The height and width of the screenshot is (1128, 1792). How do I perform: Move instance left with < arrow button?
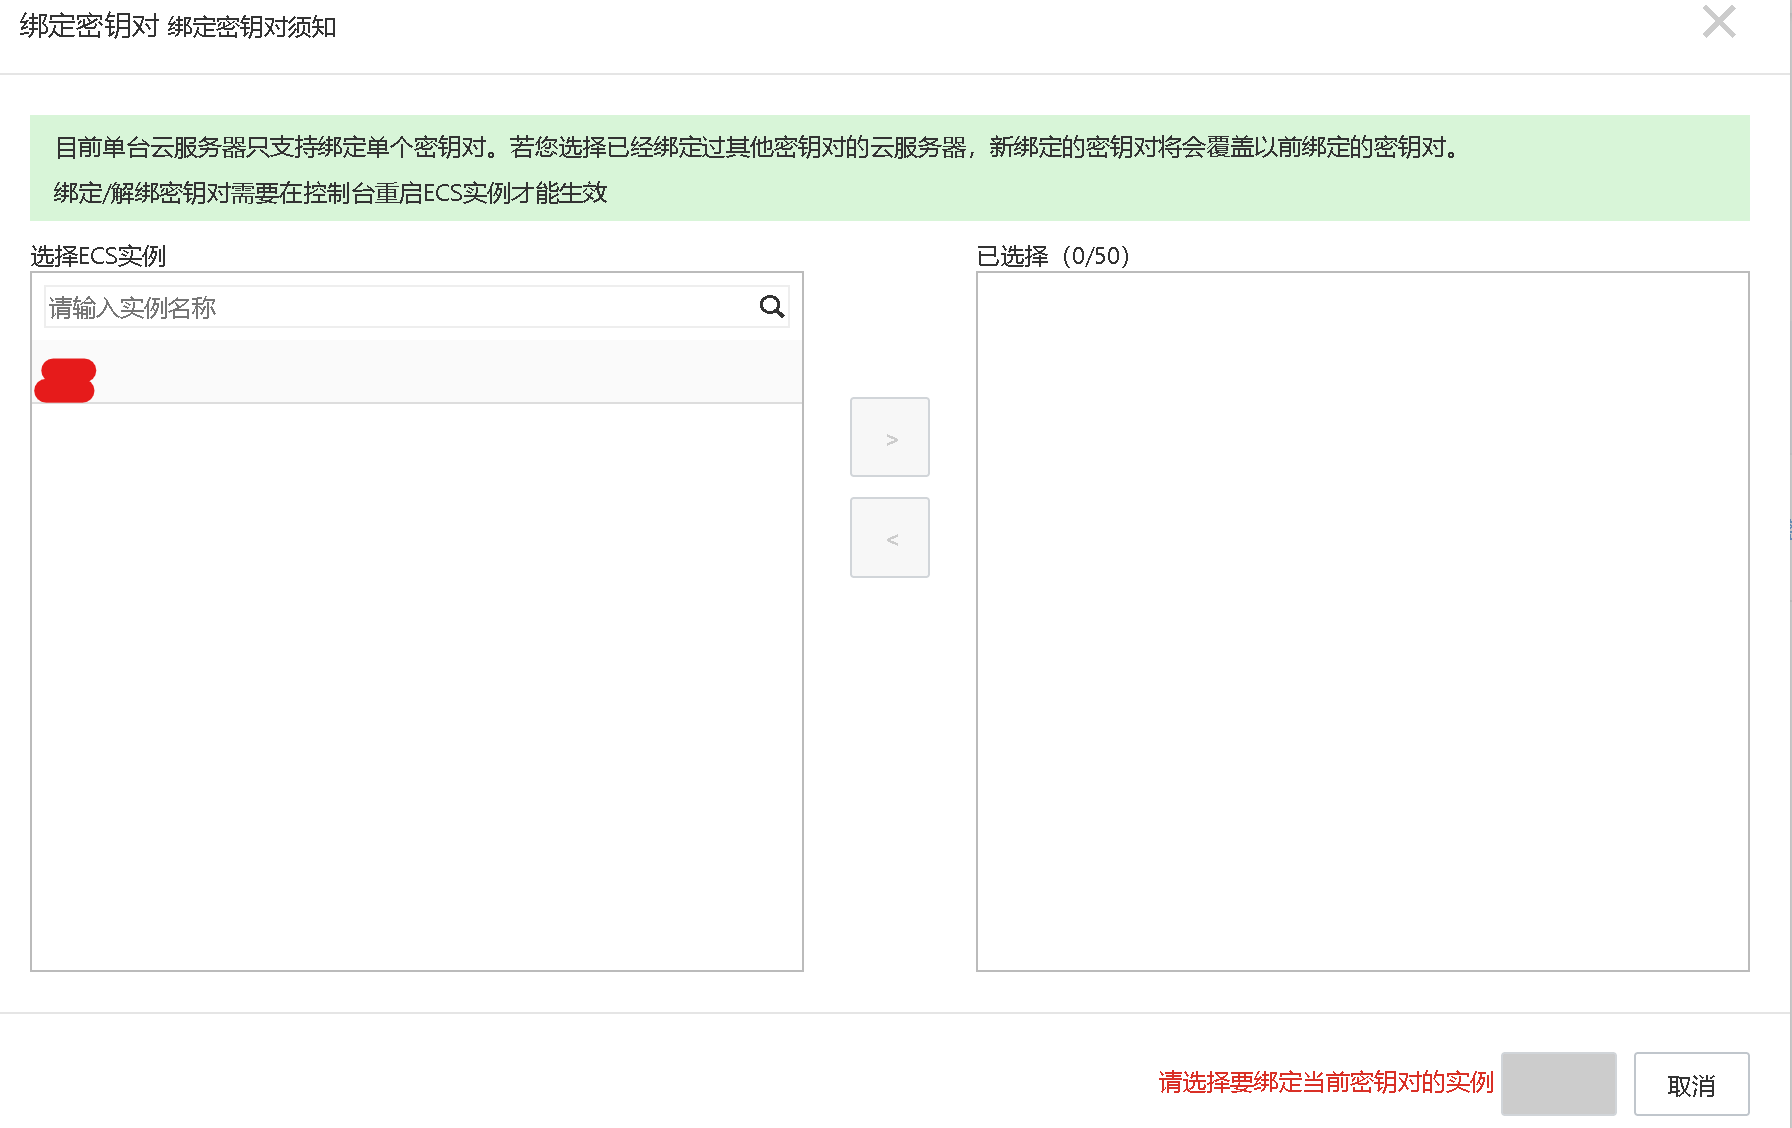[890, 537]
